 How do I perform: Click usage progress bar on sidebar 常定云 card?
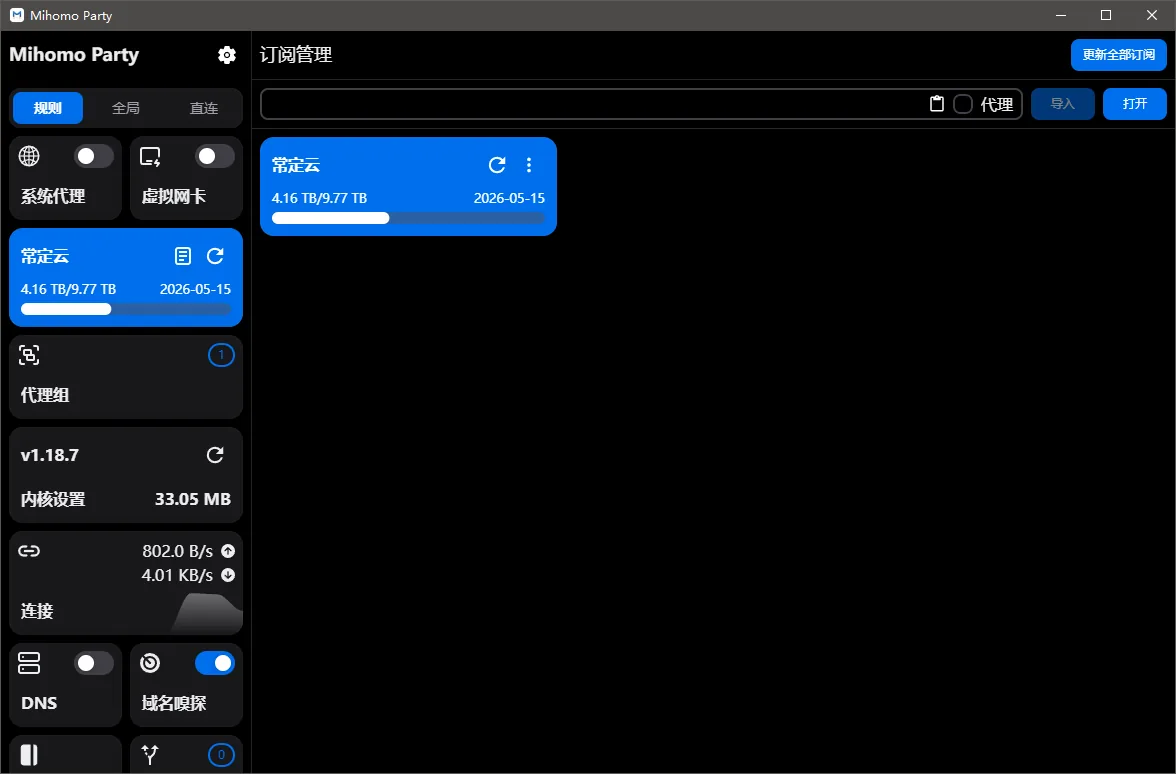[x=125, y=309]
